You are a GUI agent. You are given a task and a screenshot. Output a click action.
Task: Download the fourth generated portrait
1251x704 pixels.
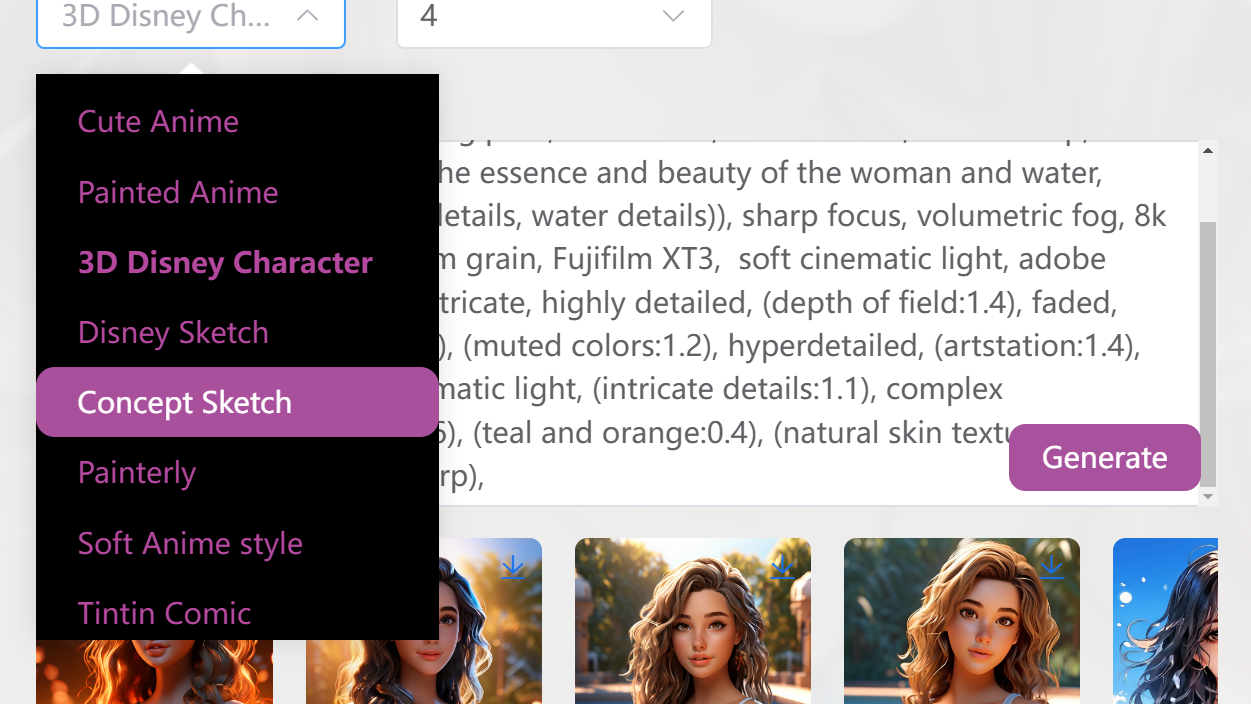[1051, 568]
